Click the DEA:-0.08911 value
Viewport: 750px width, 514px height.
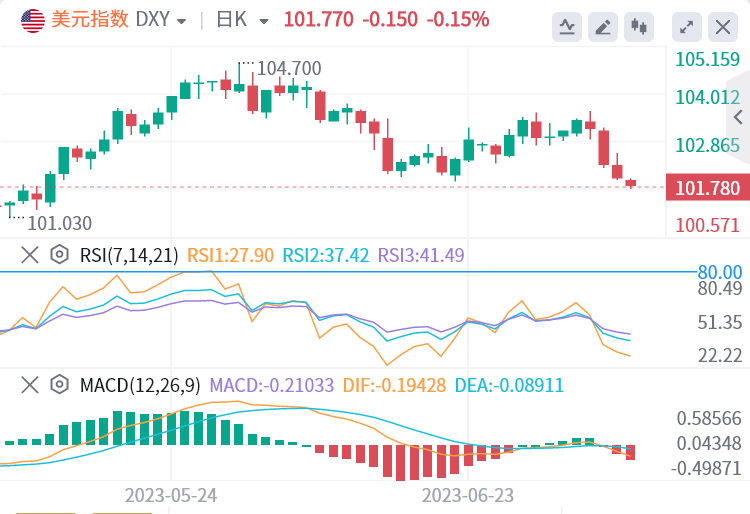coord(509,385)
